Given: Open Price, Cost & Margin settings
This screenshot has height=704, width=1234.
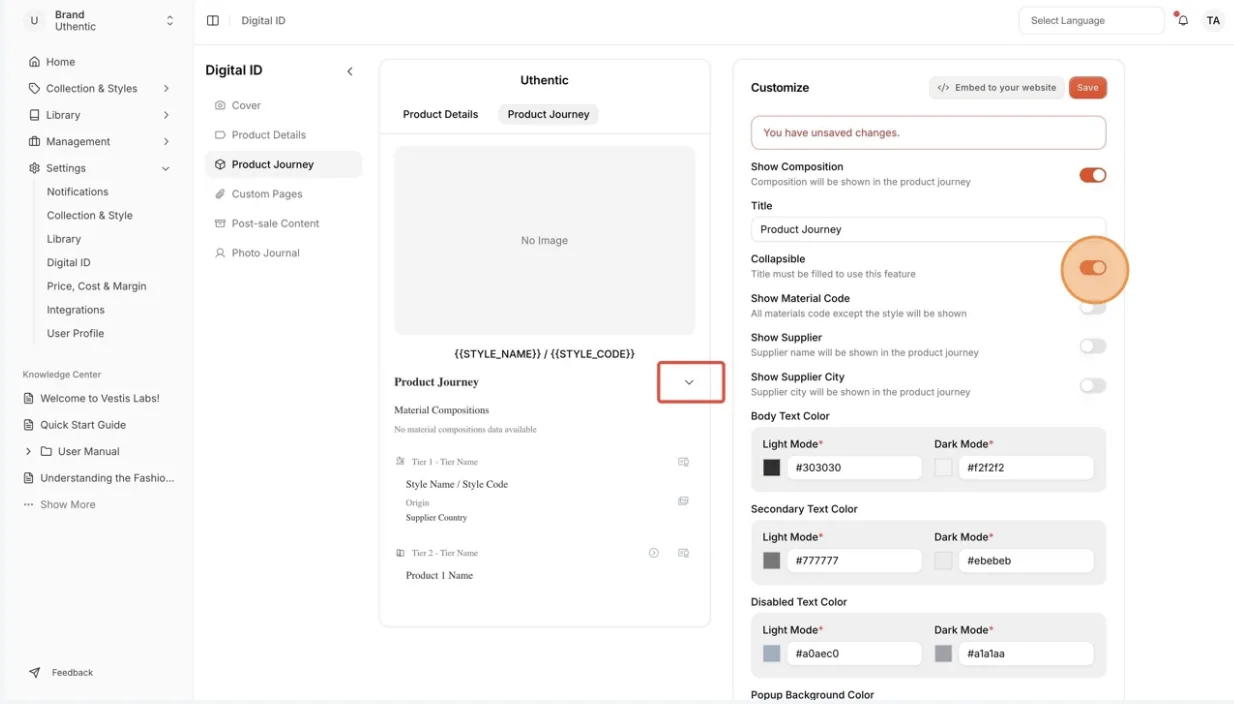Looking at the screenshot, I should (96, 286).
